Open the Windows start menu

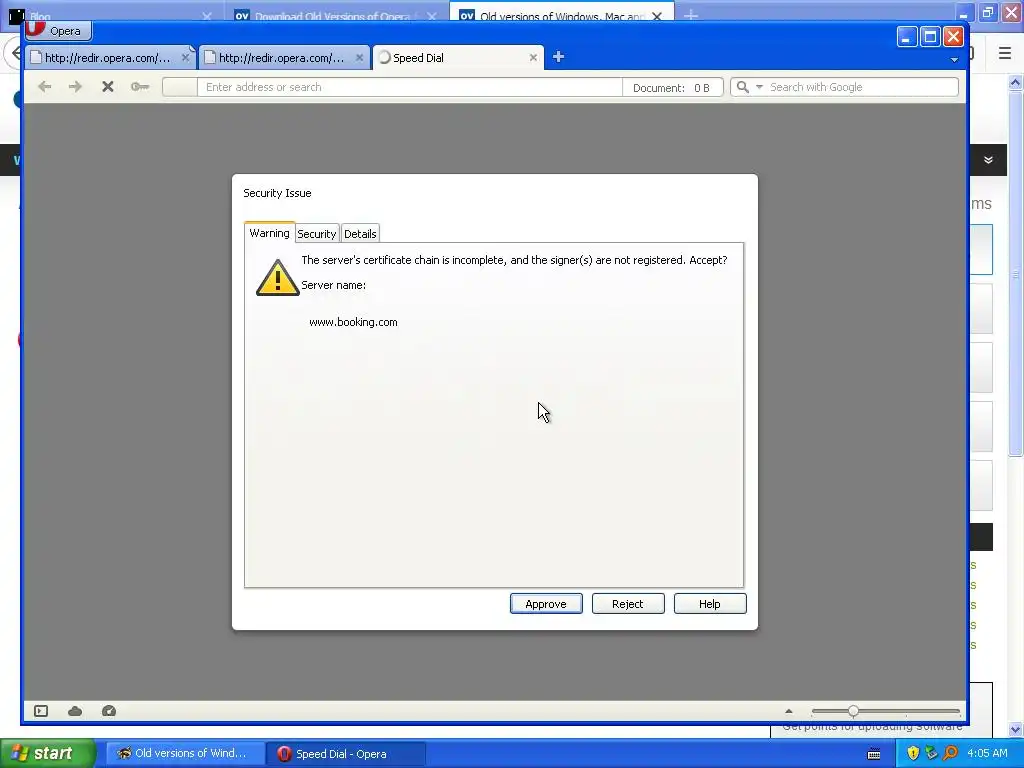click(48, 753)
